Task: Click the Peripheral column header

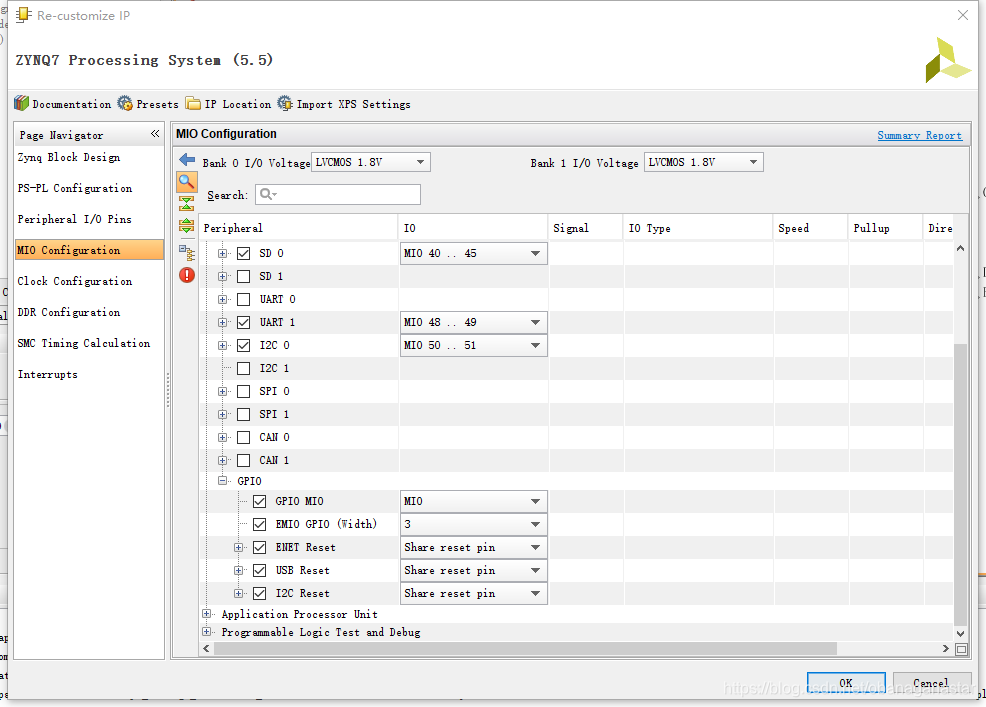Action: pos(299,228)
